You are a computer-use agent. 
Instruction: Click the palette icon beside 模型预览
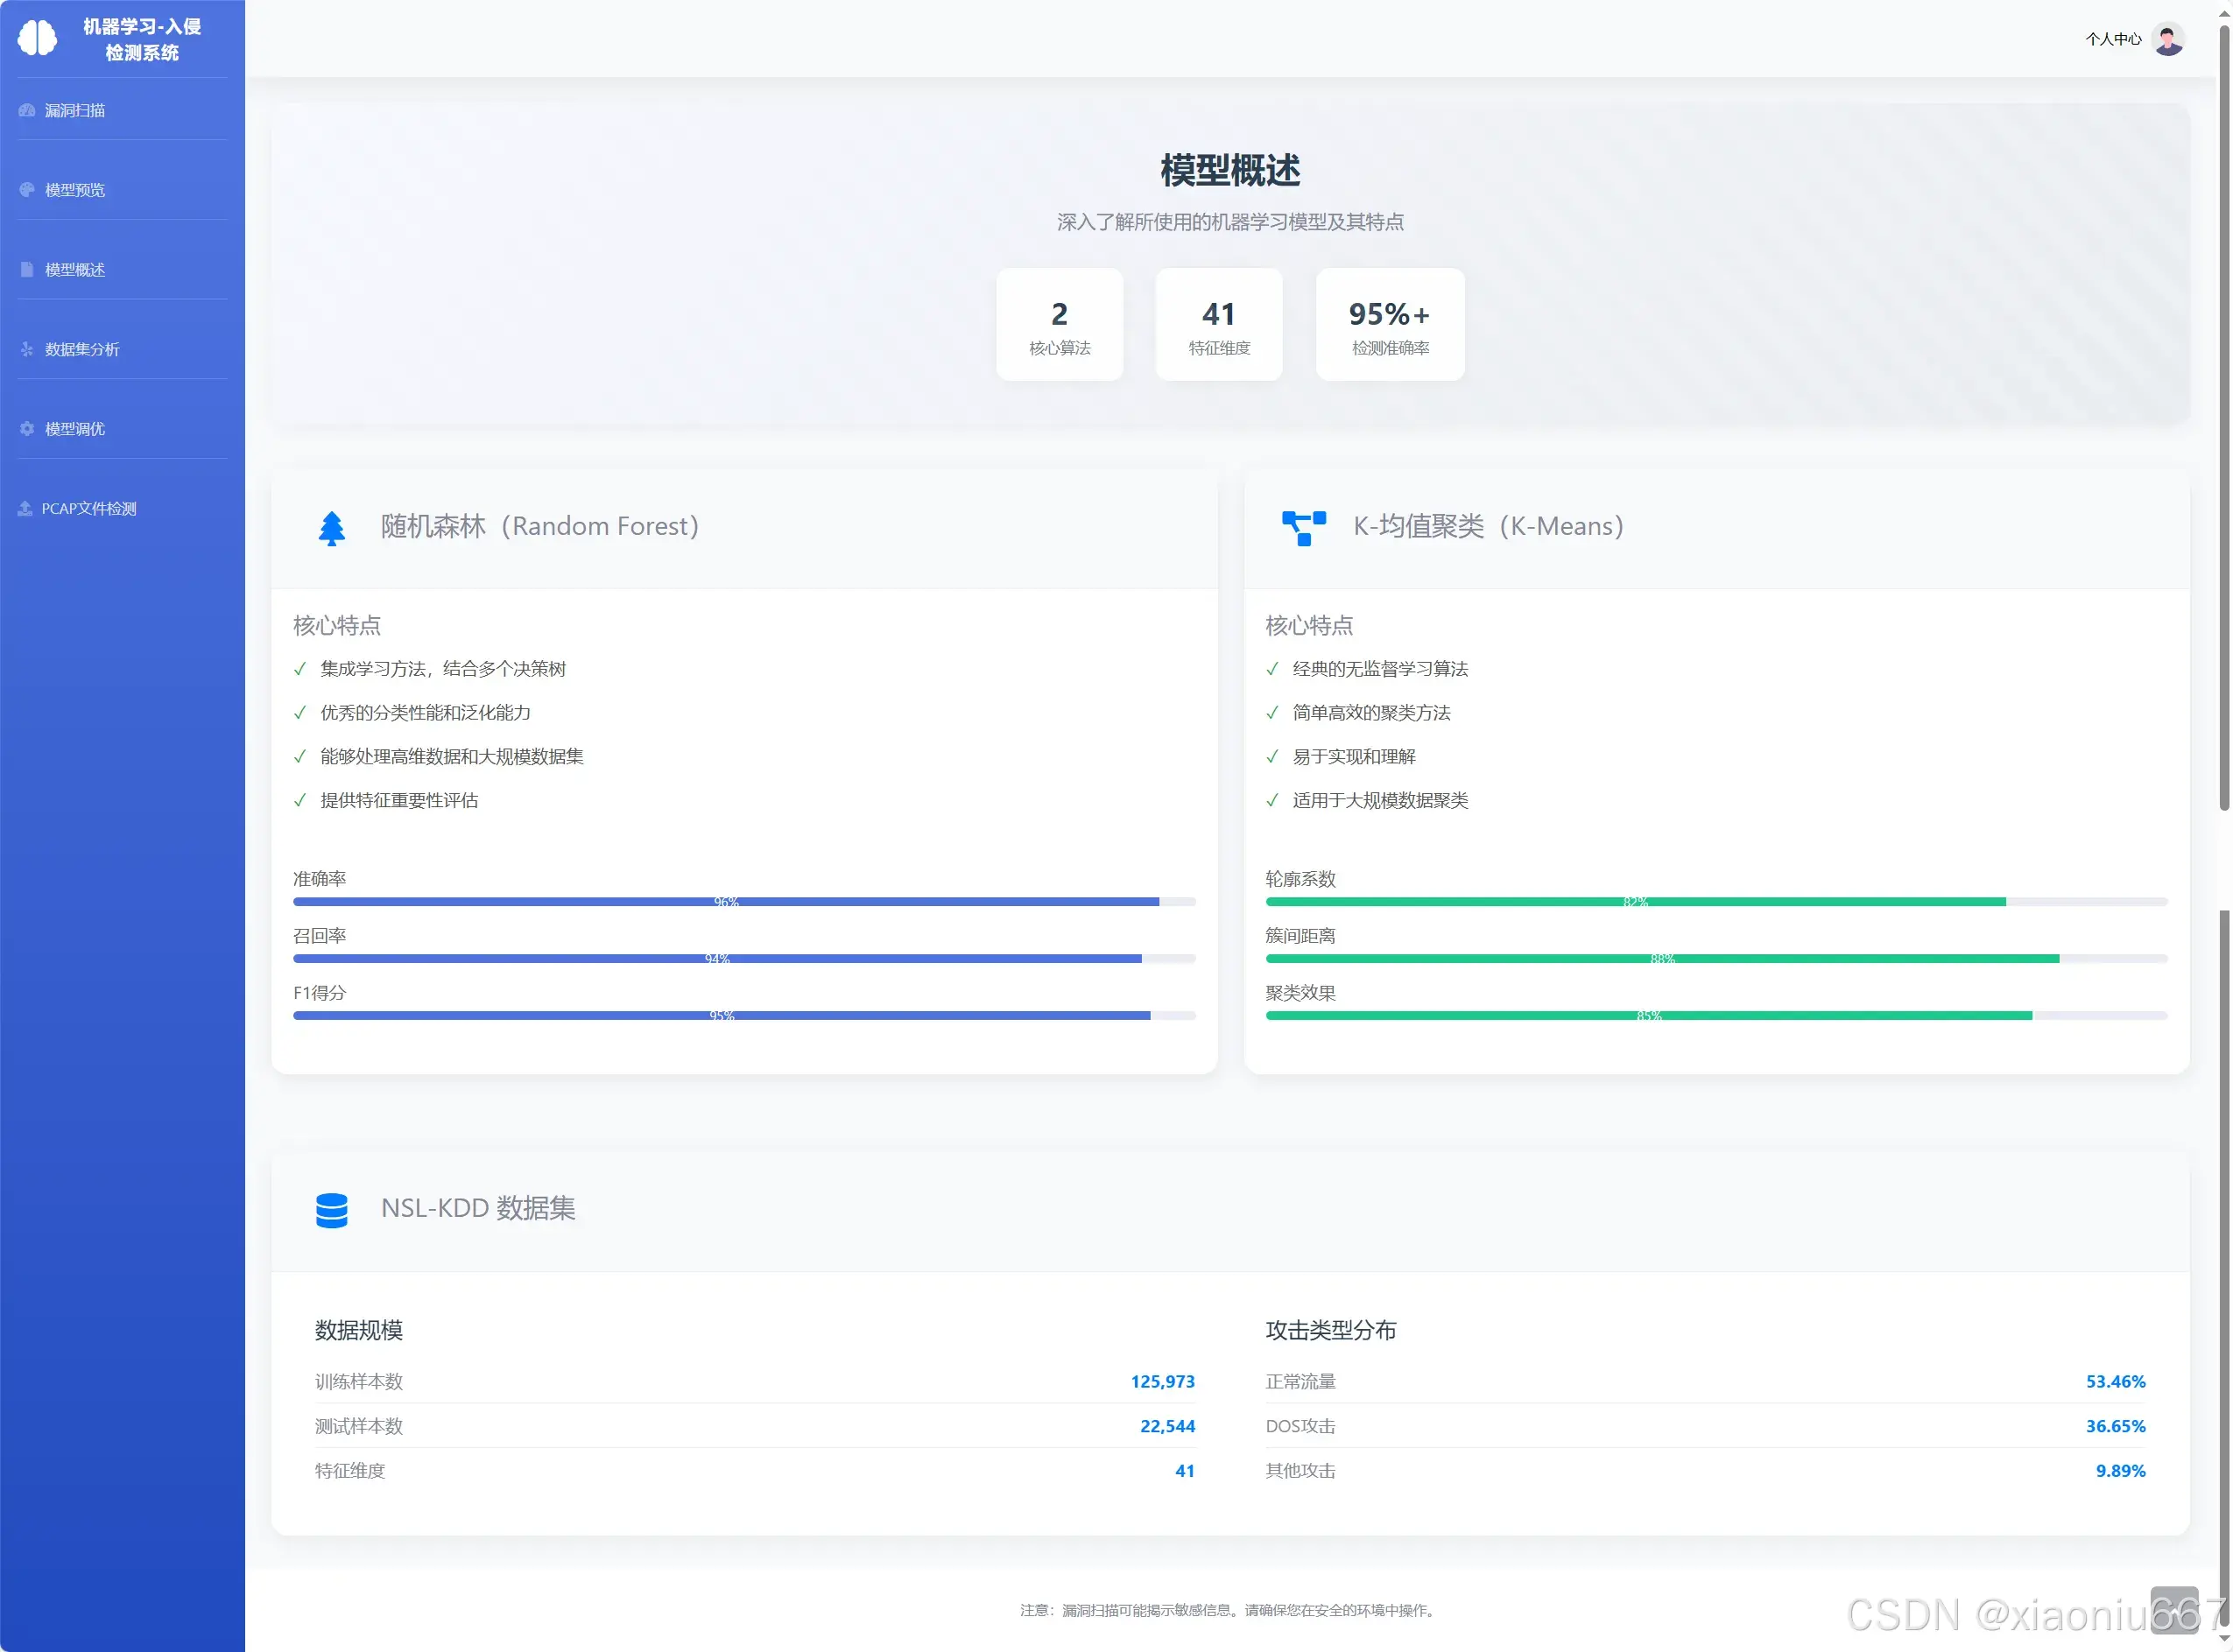(x=27, y=190)
